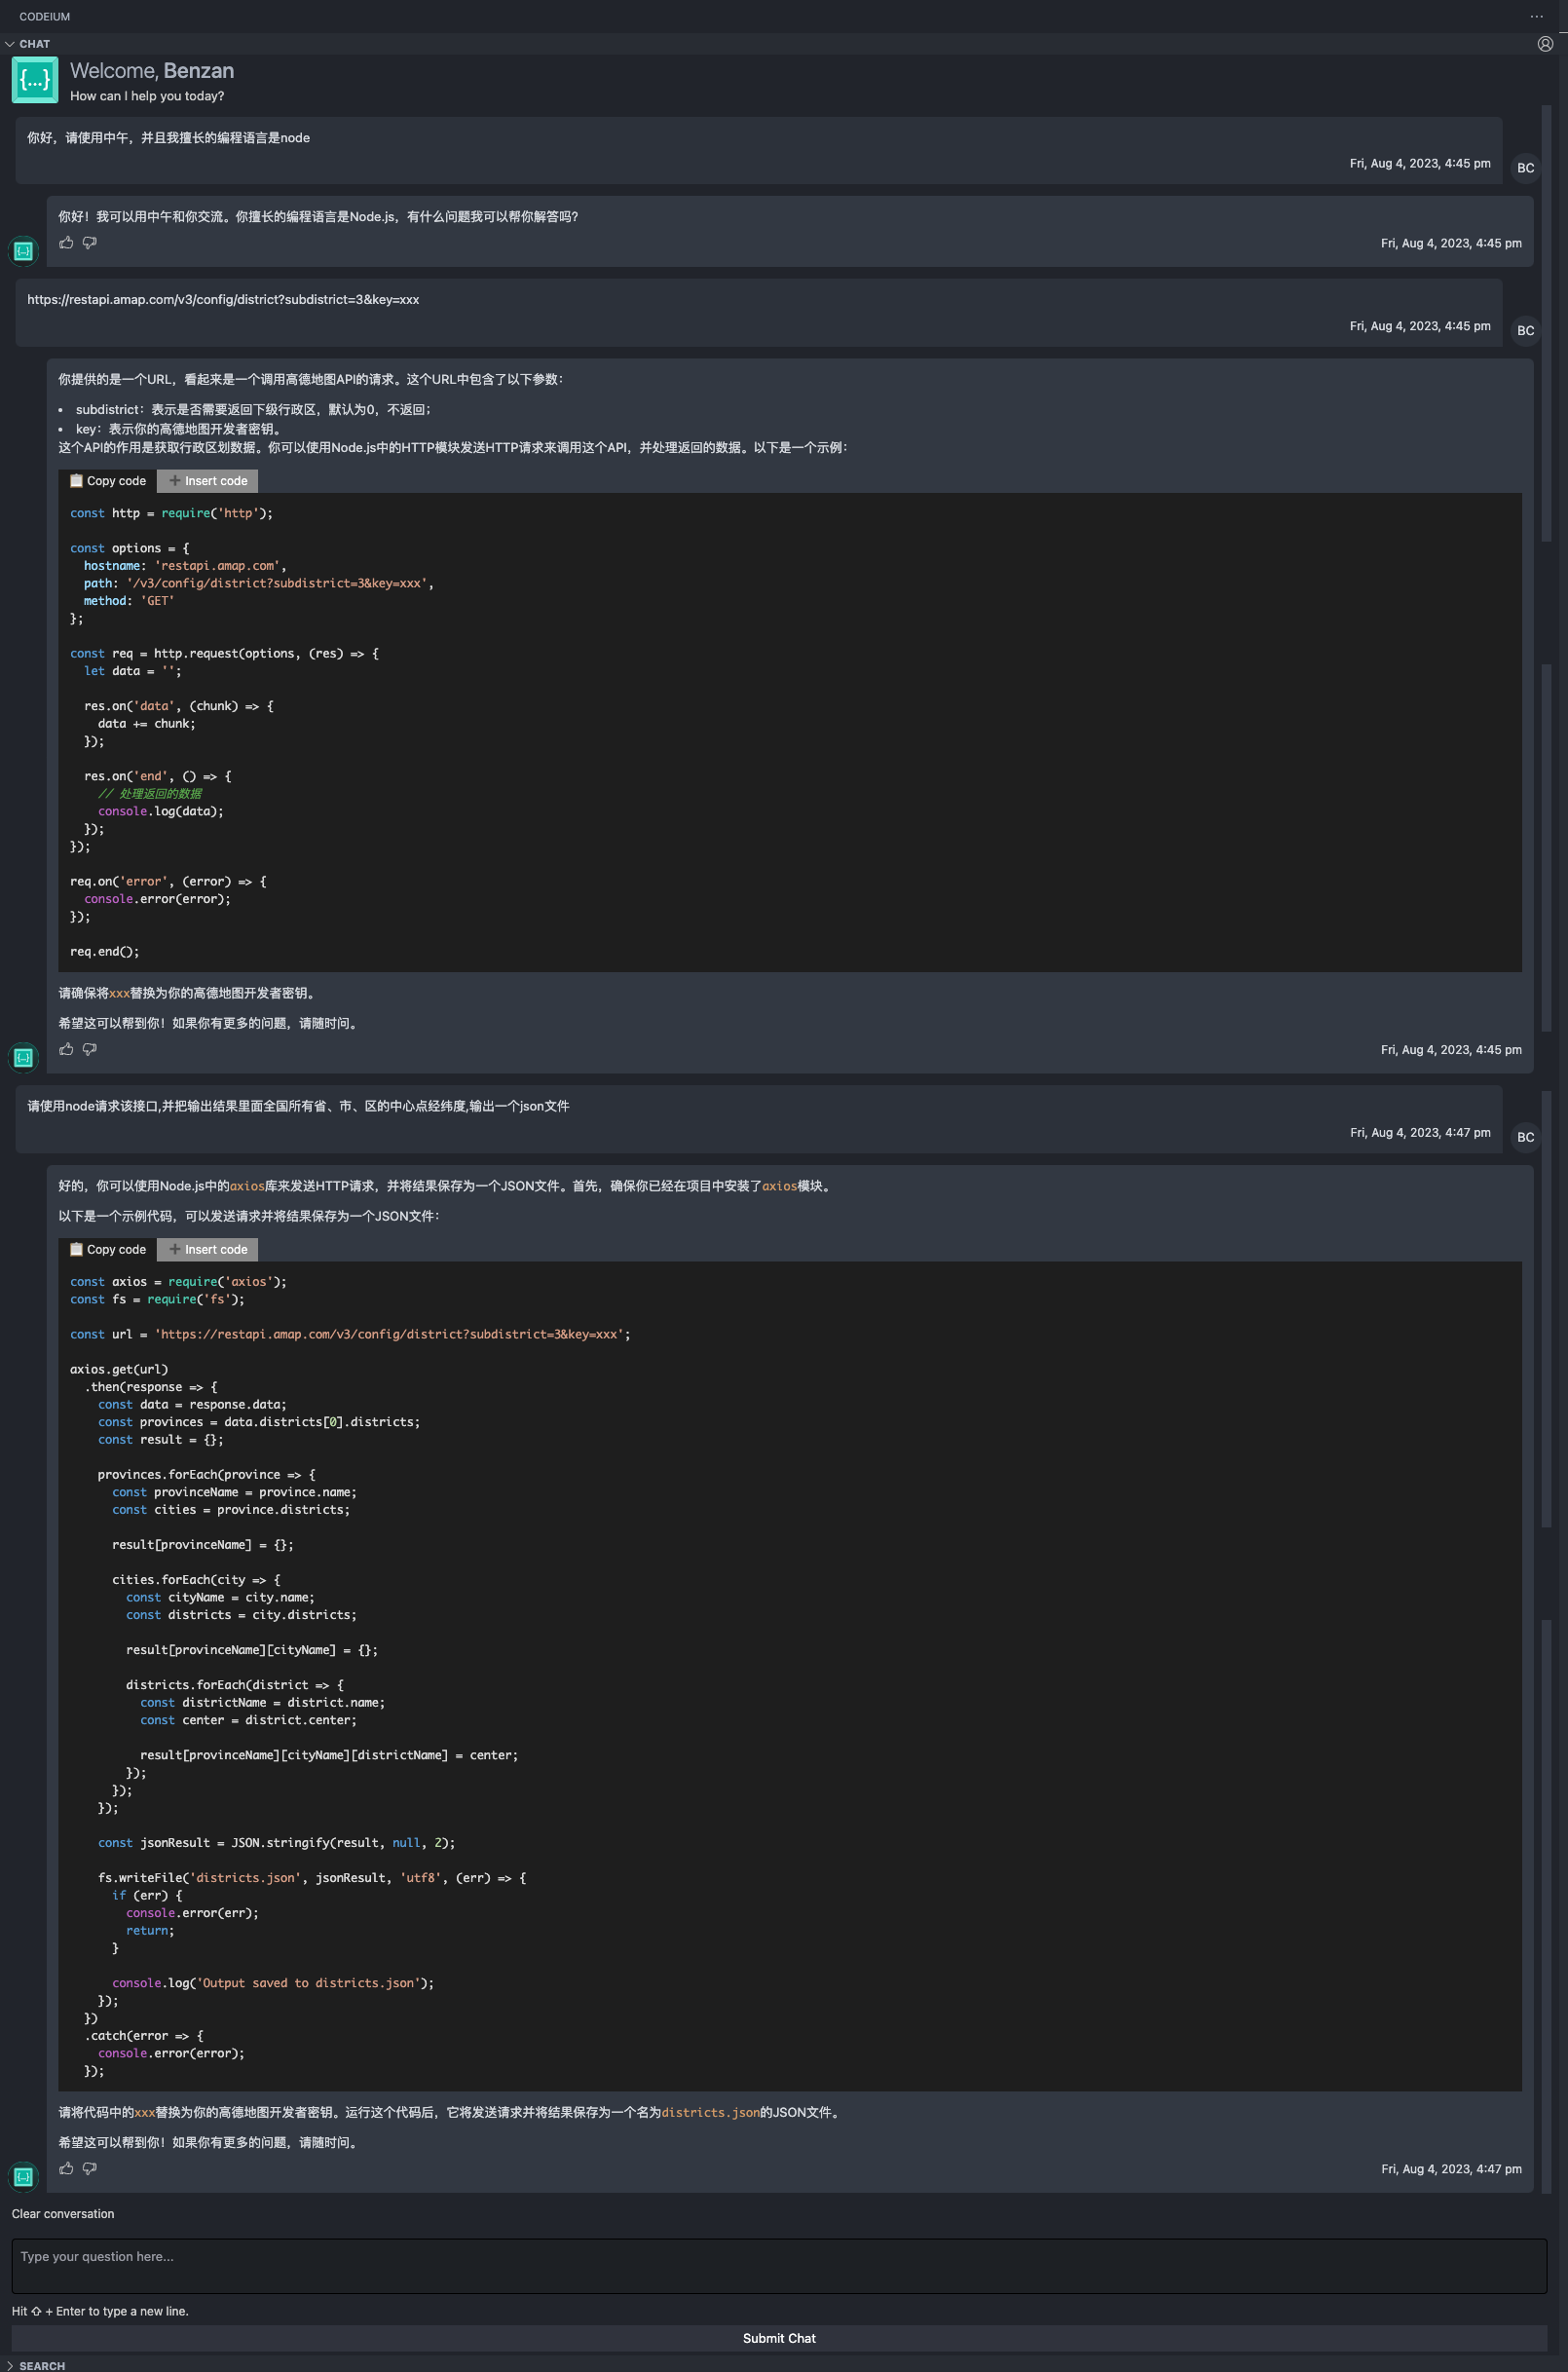
Task: Click the 'Welcome, Benzan' heading
Action: coord(152,71)
